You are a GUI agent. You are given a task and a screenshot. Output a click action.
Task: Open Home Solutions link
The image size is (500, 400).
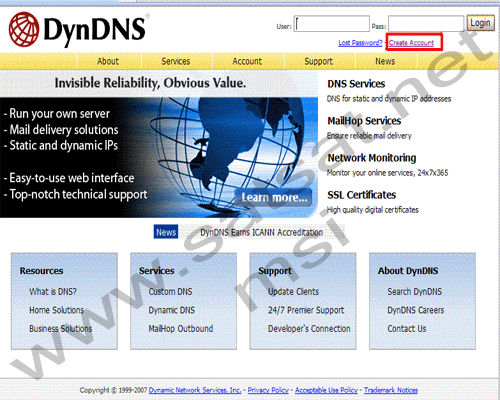tap(56, 310)
